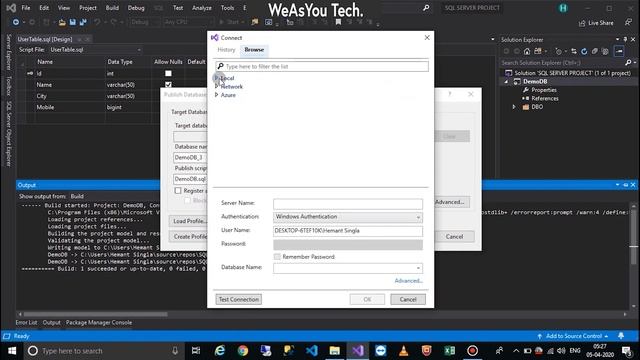Screen dimensions: 640x360
Task: Click Load Profile button in Publish dialog
Action: 188,221
